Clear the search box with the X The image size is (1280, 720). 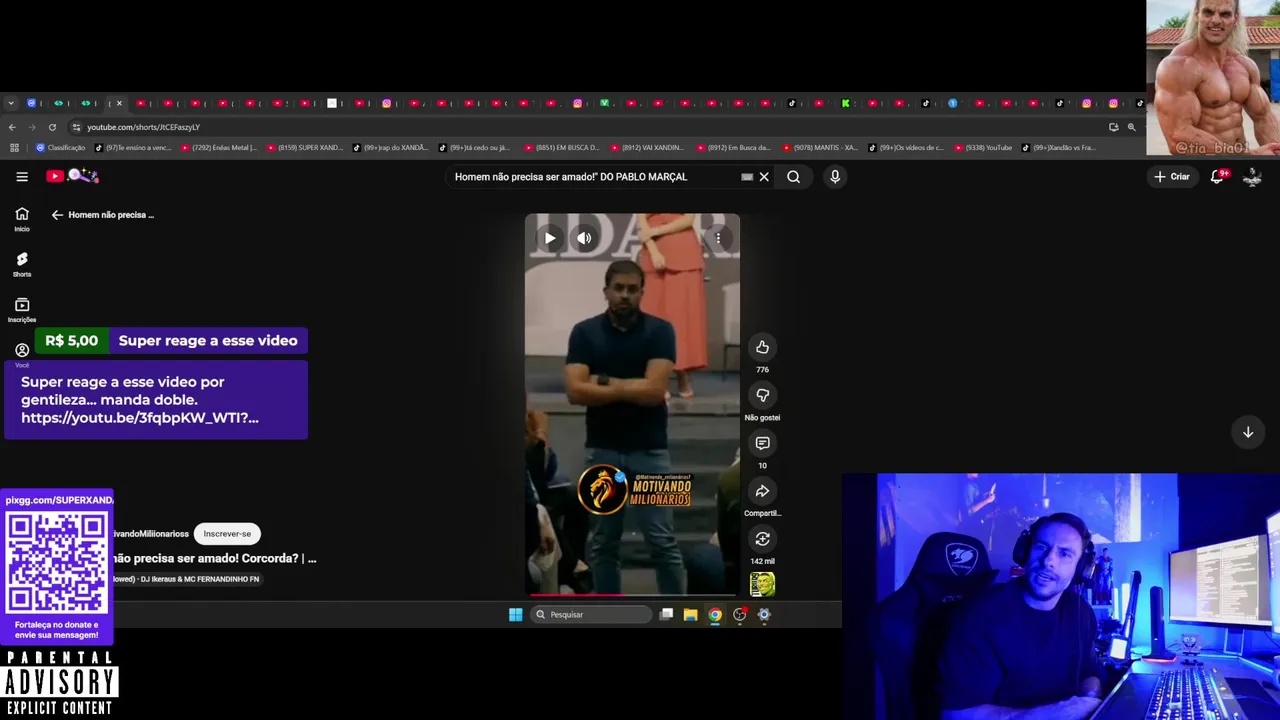[x=764, y=177]
